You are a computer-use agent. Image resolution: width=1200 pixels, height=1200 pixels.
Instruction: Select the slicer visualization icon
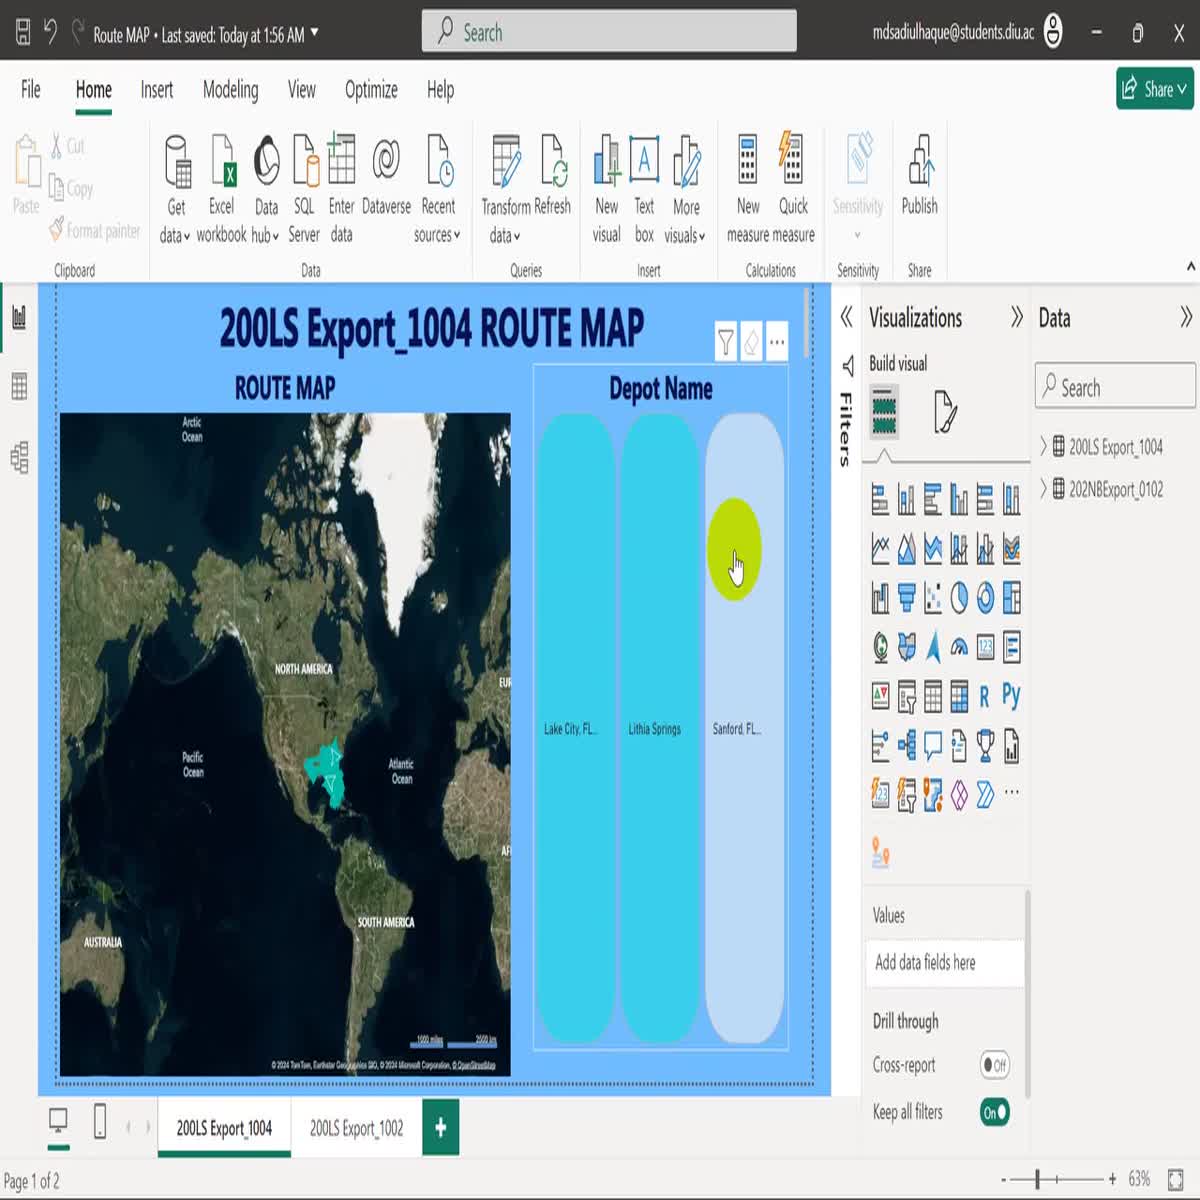[906, 696]
